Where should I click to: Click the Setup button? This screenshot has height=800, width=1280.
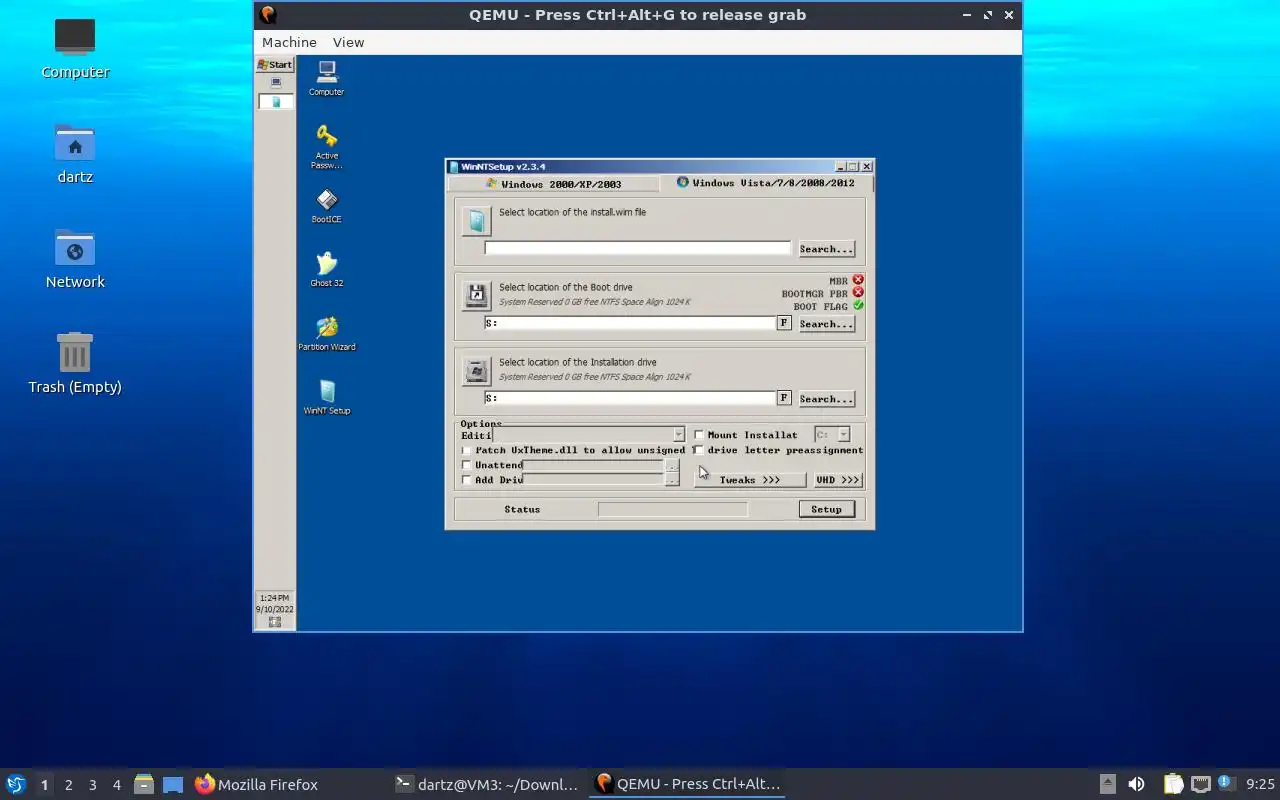click(826, 509)
